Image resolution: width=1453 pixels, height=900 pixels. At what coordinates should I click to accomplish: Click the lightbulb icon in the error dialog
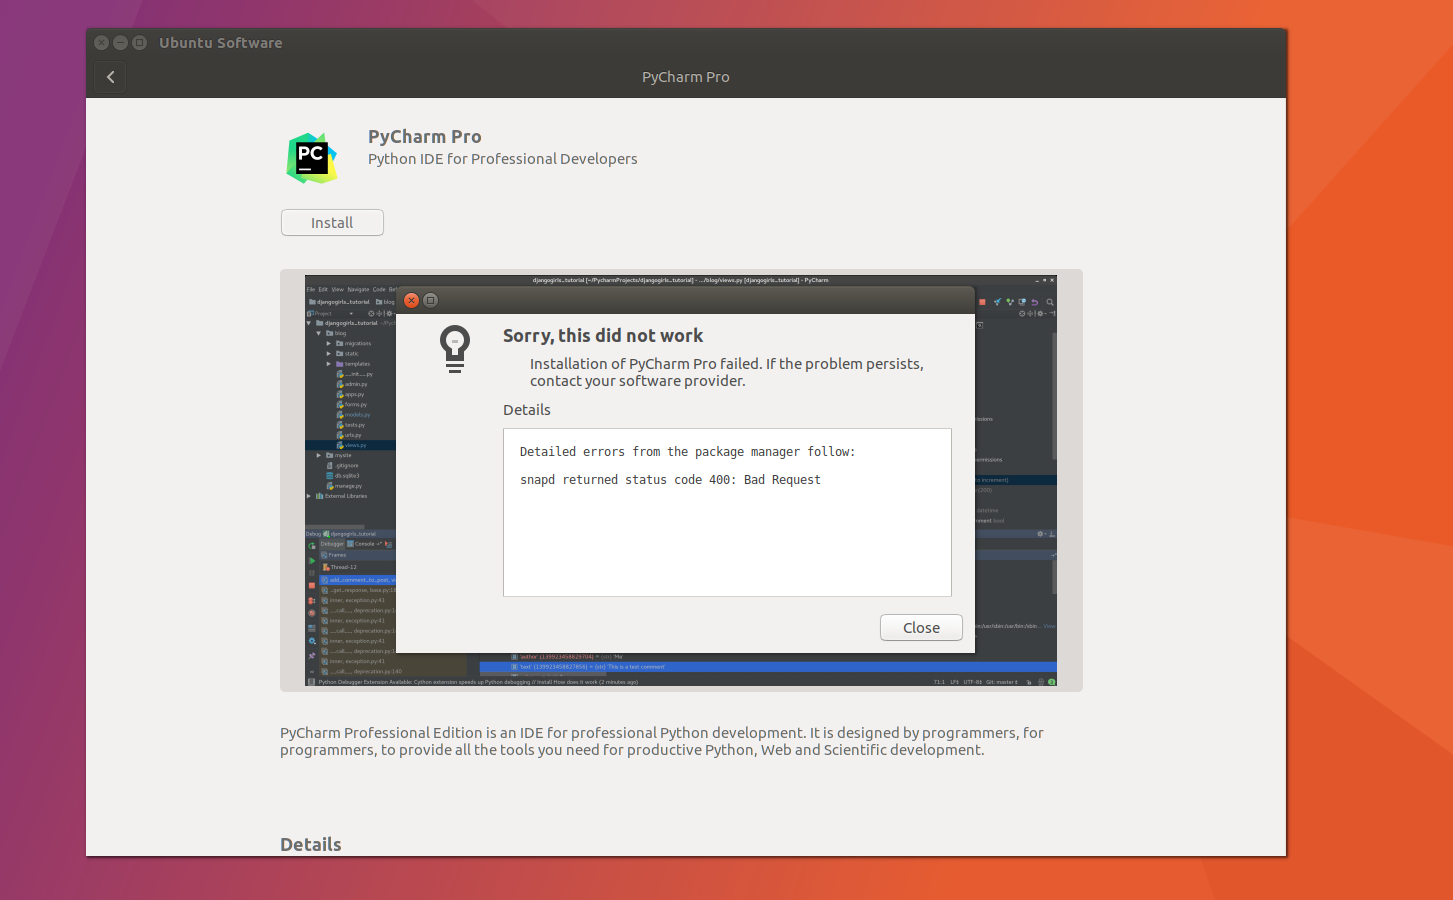click(455, 349)
